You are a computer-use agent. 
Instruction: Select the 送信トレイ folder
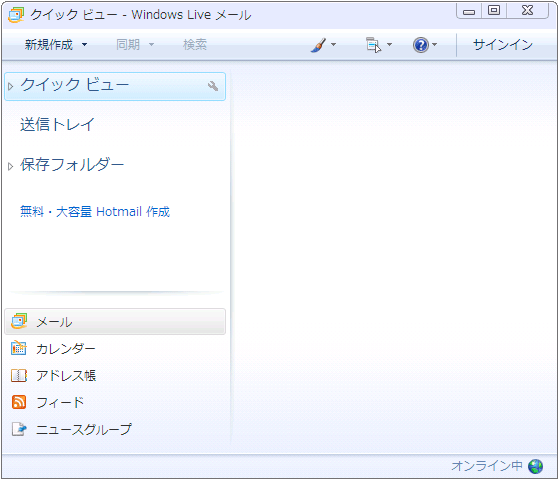click(x=57, y=125)
